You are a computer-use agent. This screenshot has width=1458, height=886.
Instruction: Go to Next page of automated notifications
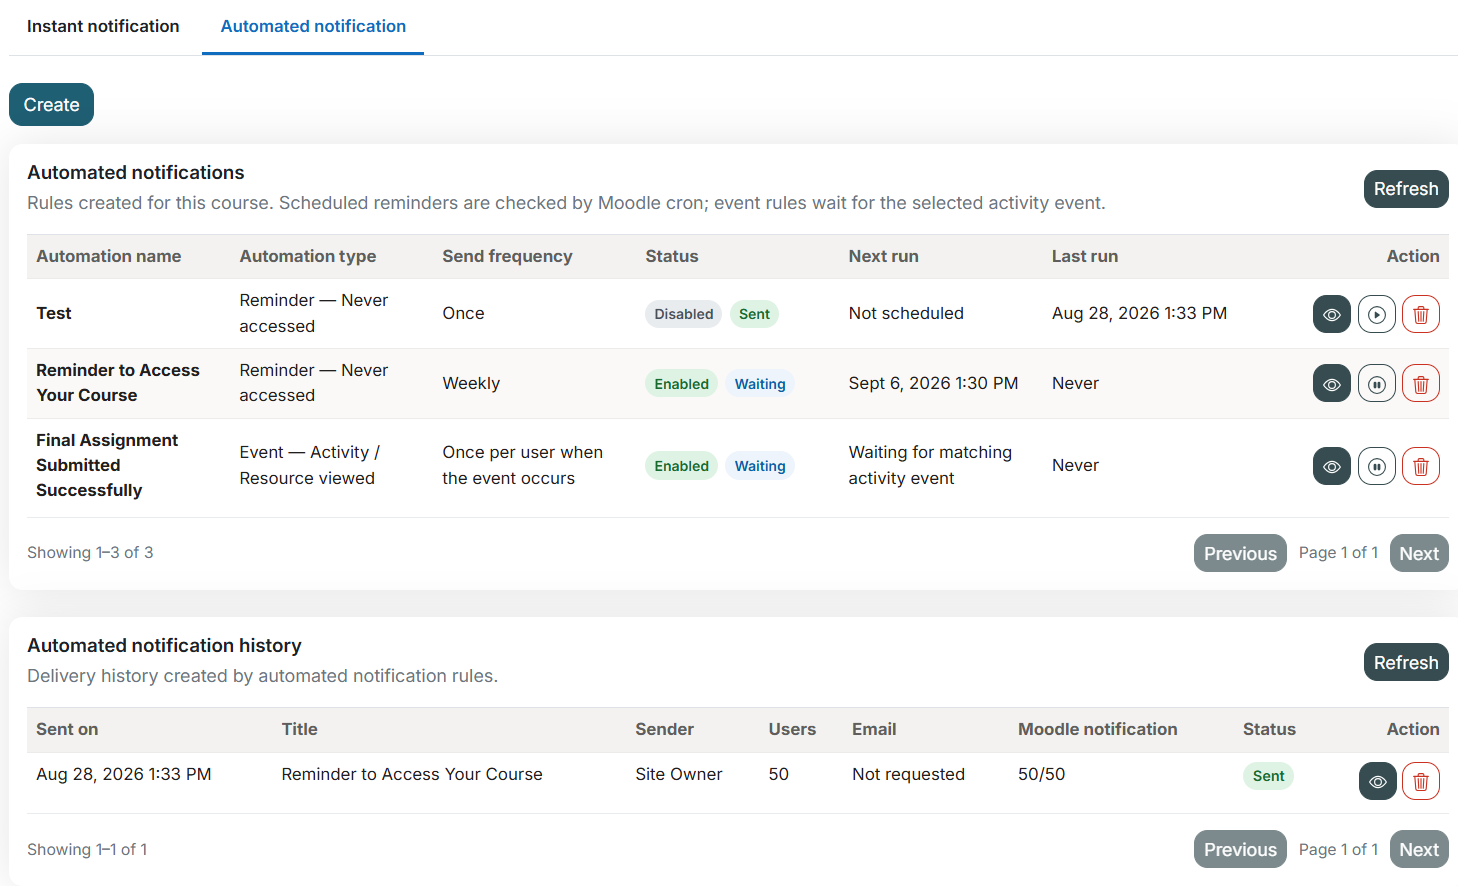point(1418,553)
